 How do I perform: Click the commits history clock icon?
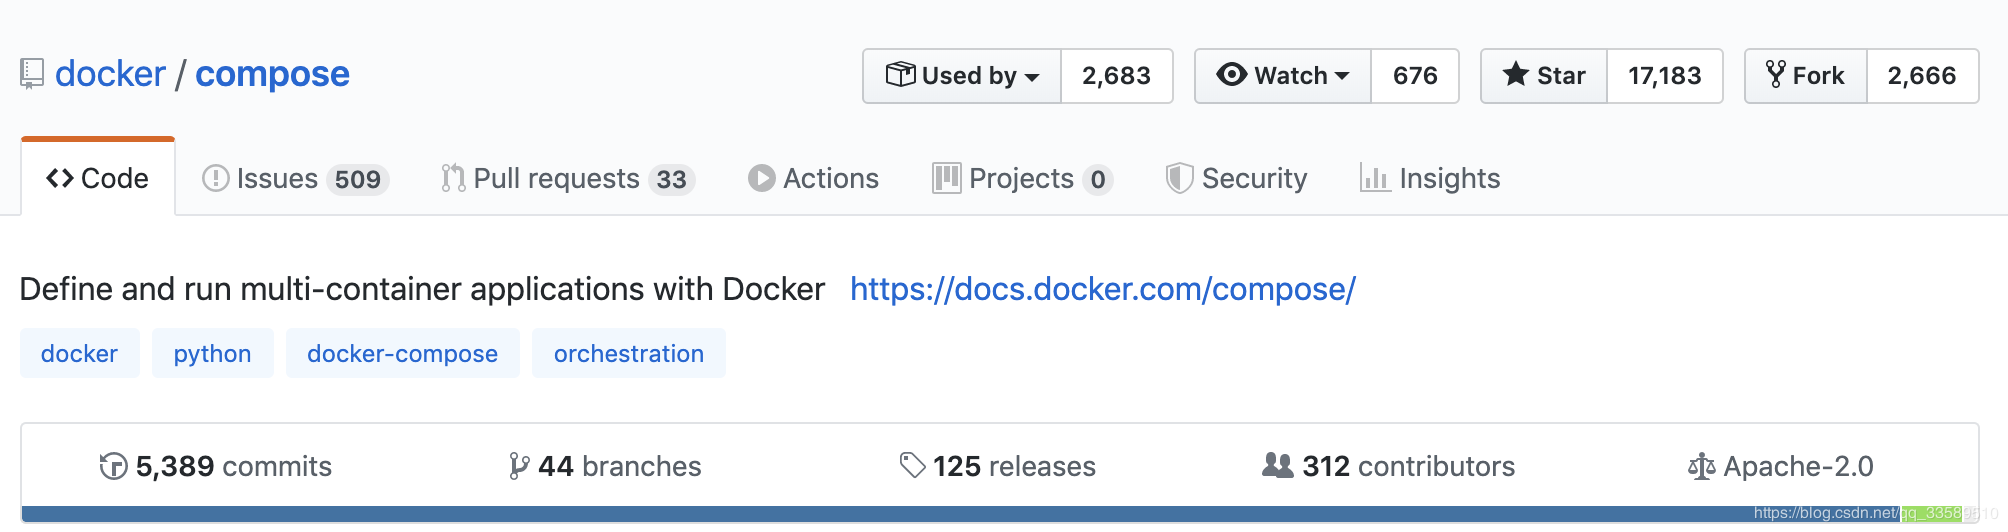click(113, 466)
